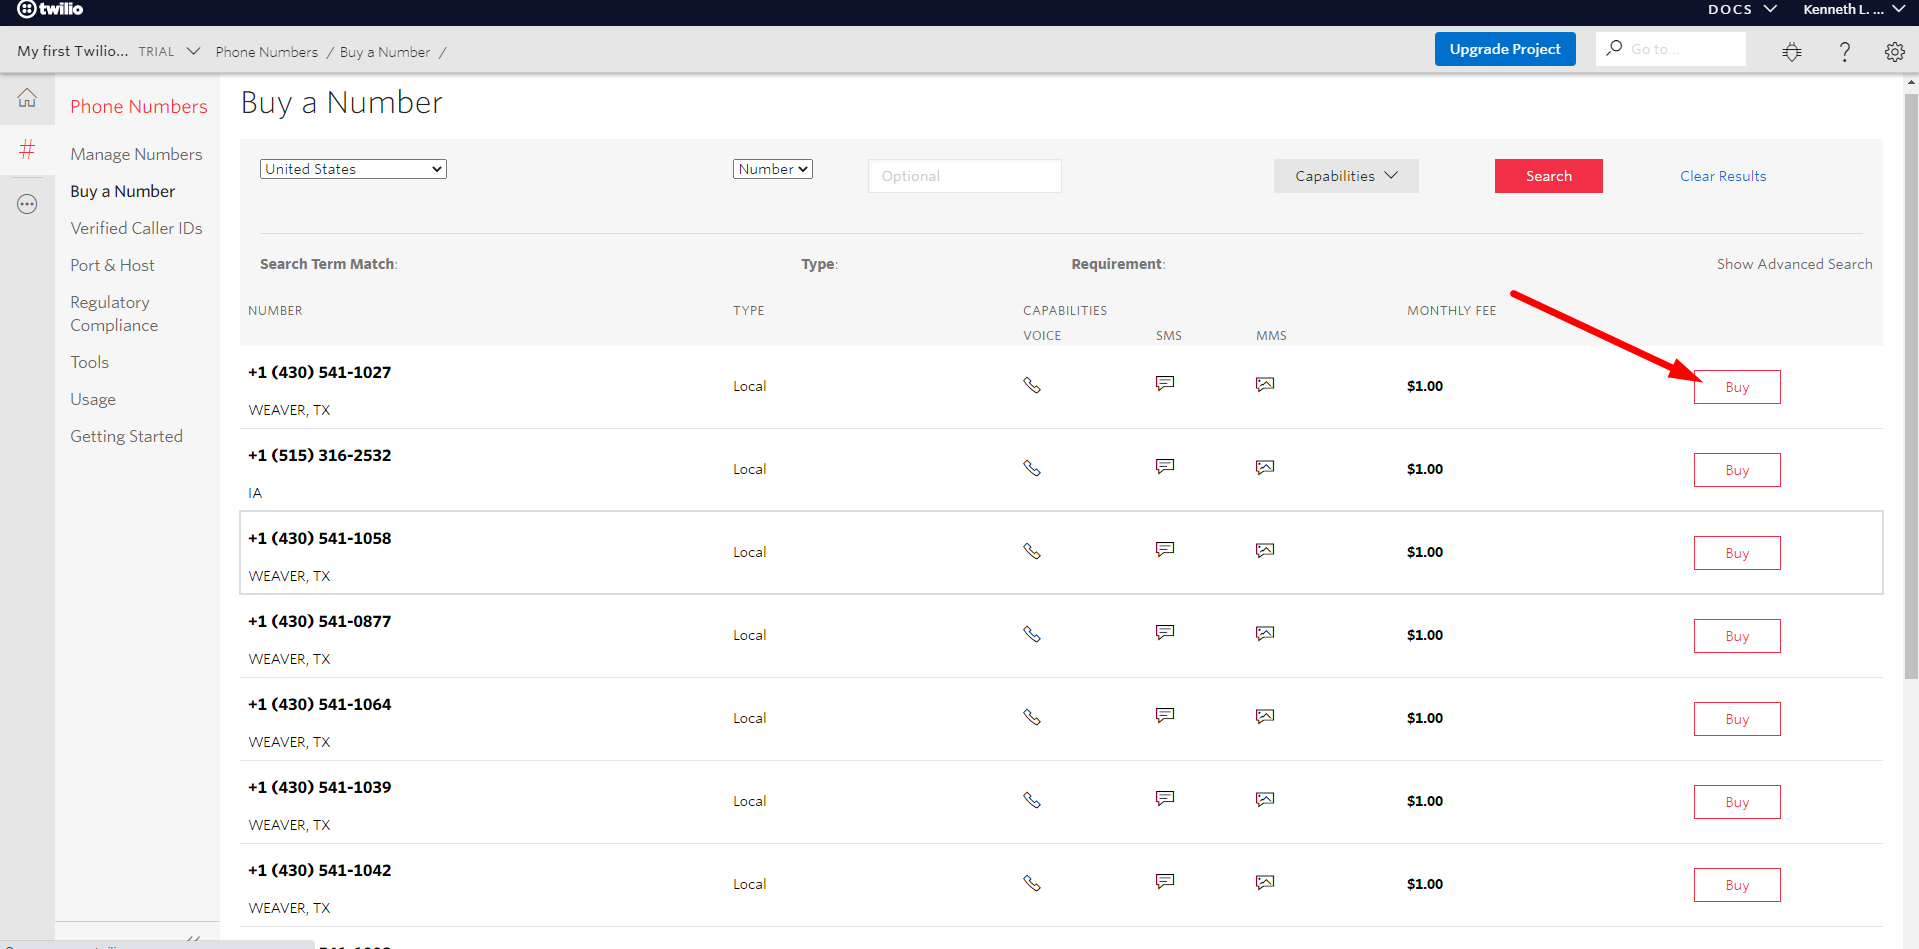
Task: Select the Phone Numbers hash icon
Action: (x=27, y=150)
